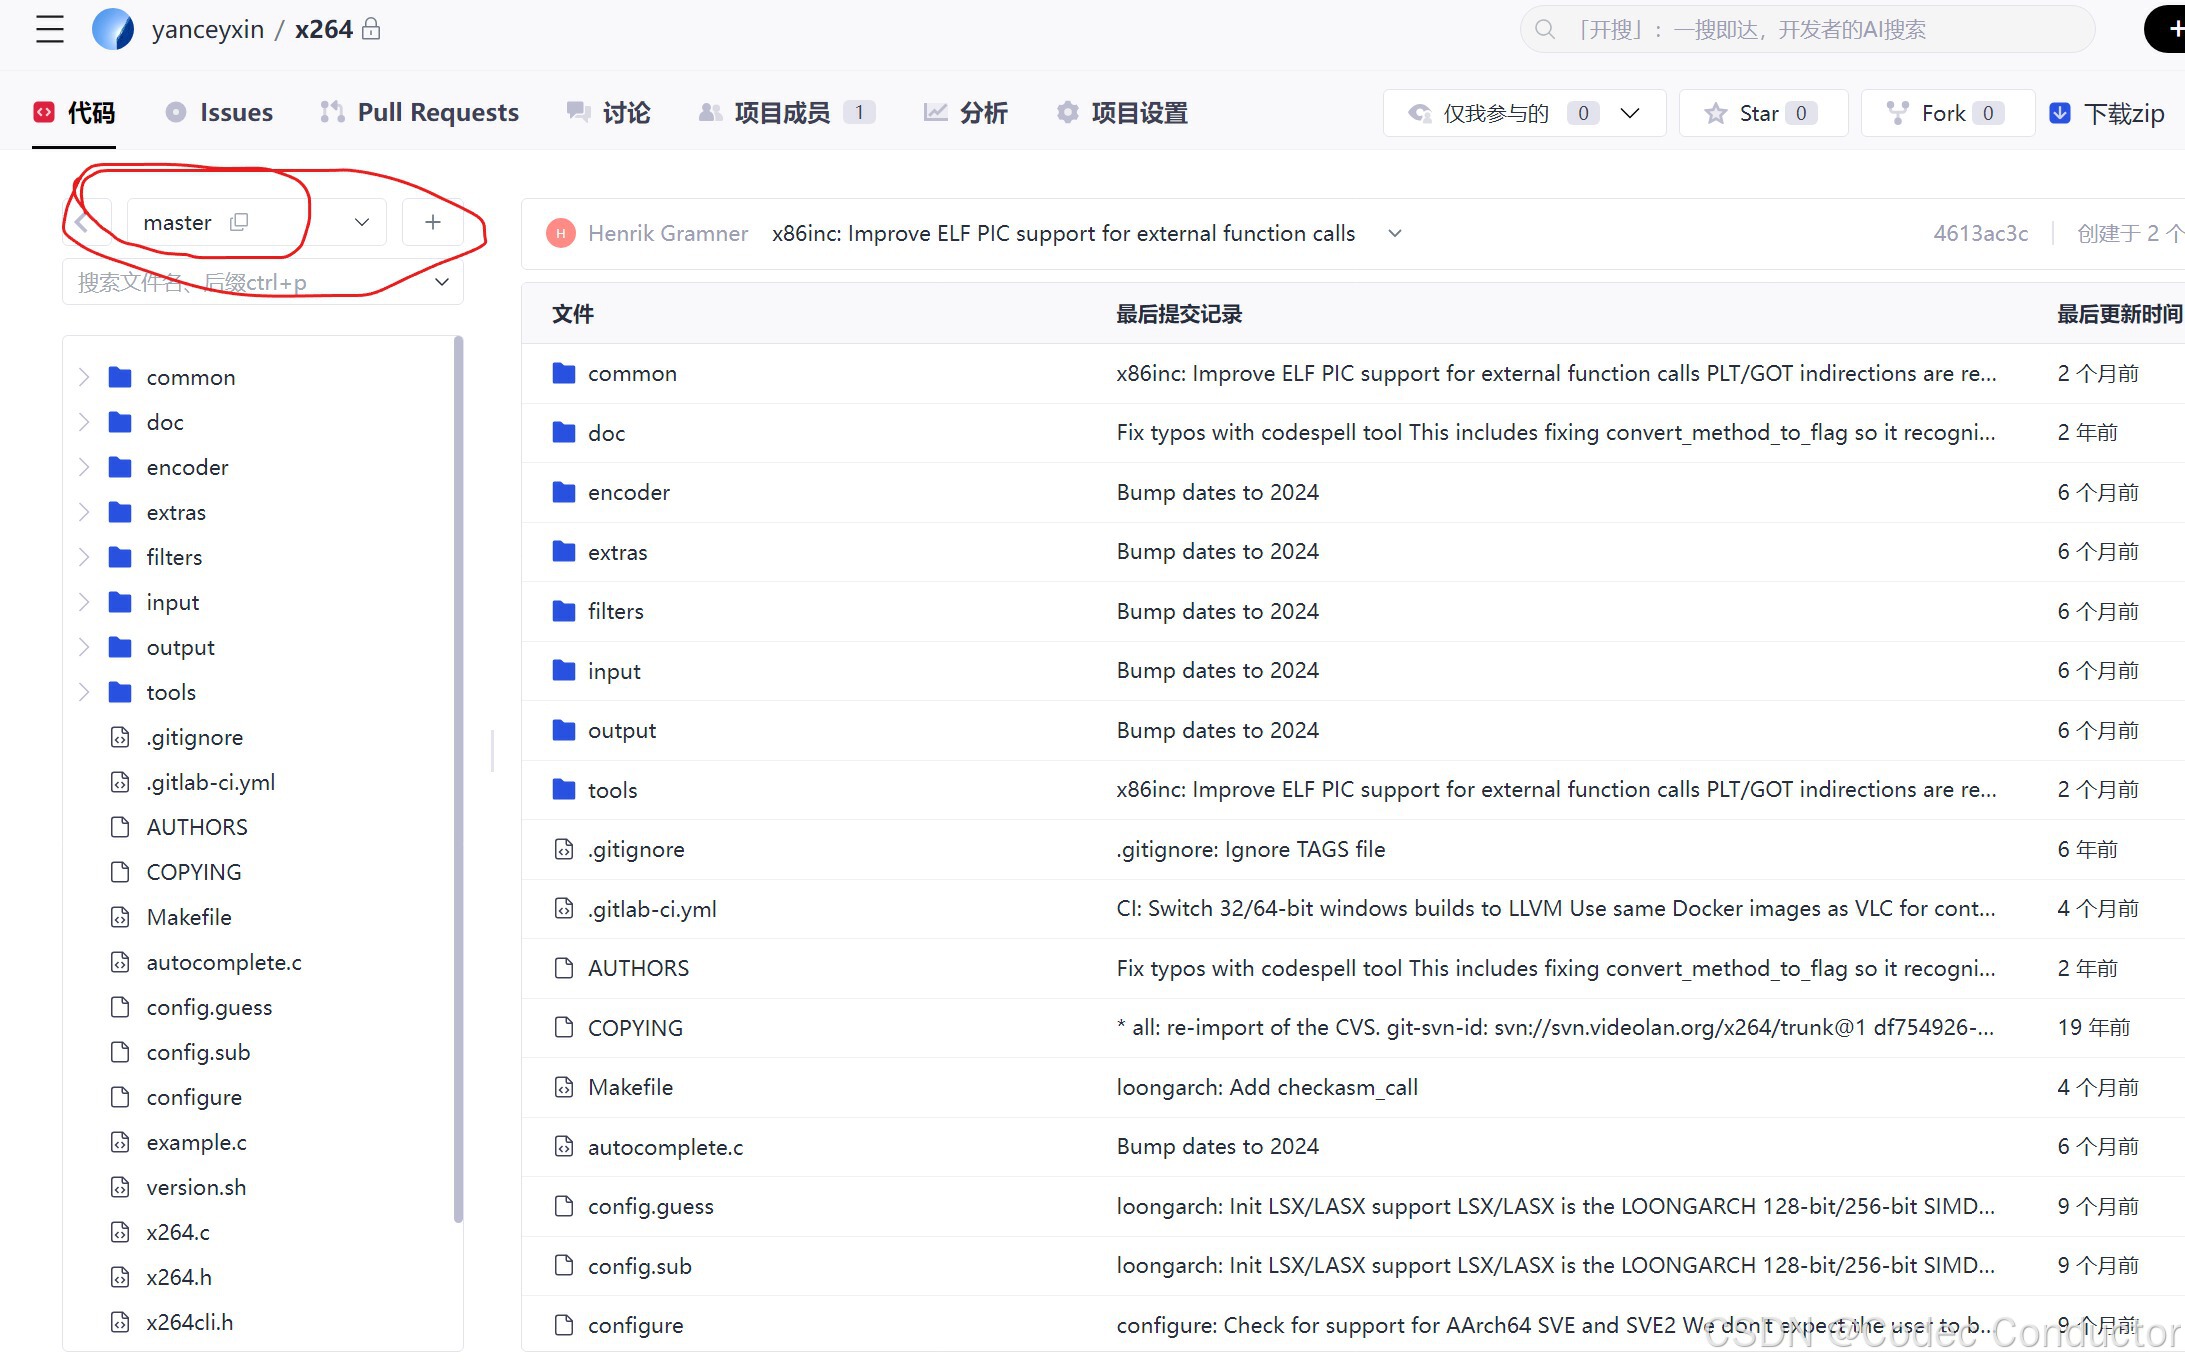Image resolution: width=2185 pixels, height=1369 pixels.
Task: Click Henrik Gramner's avatar icon
Action: click(x=561, y=233)
